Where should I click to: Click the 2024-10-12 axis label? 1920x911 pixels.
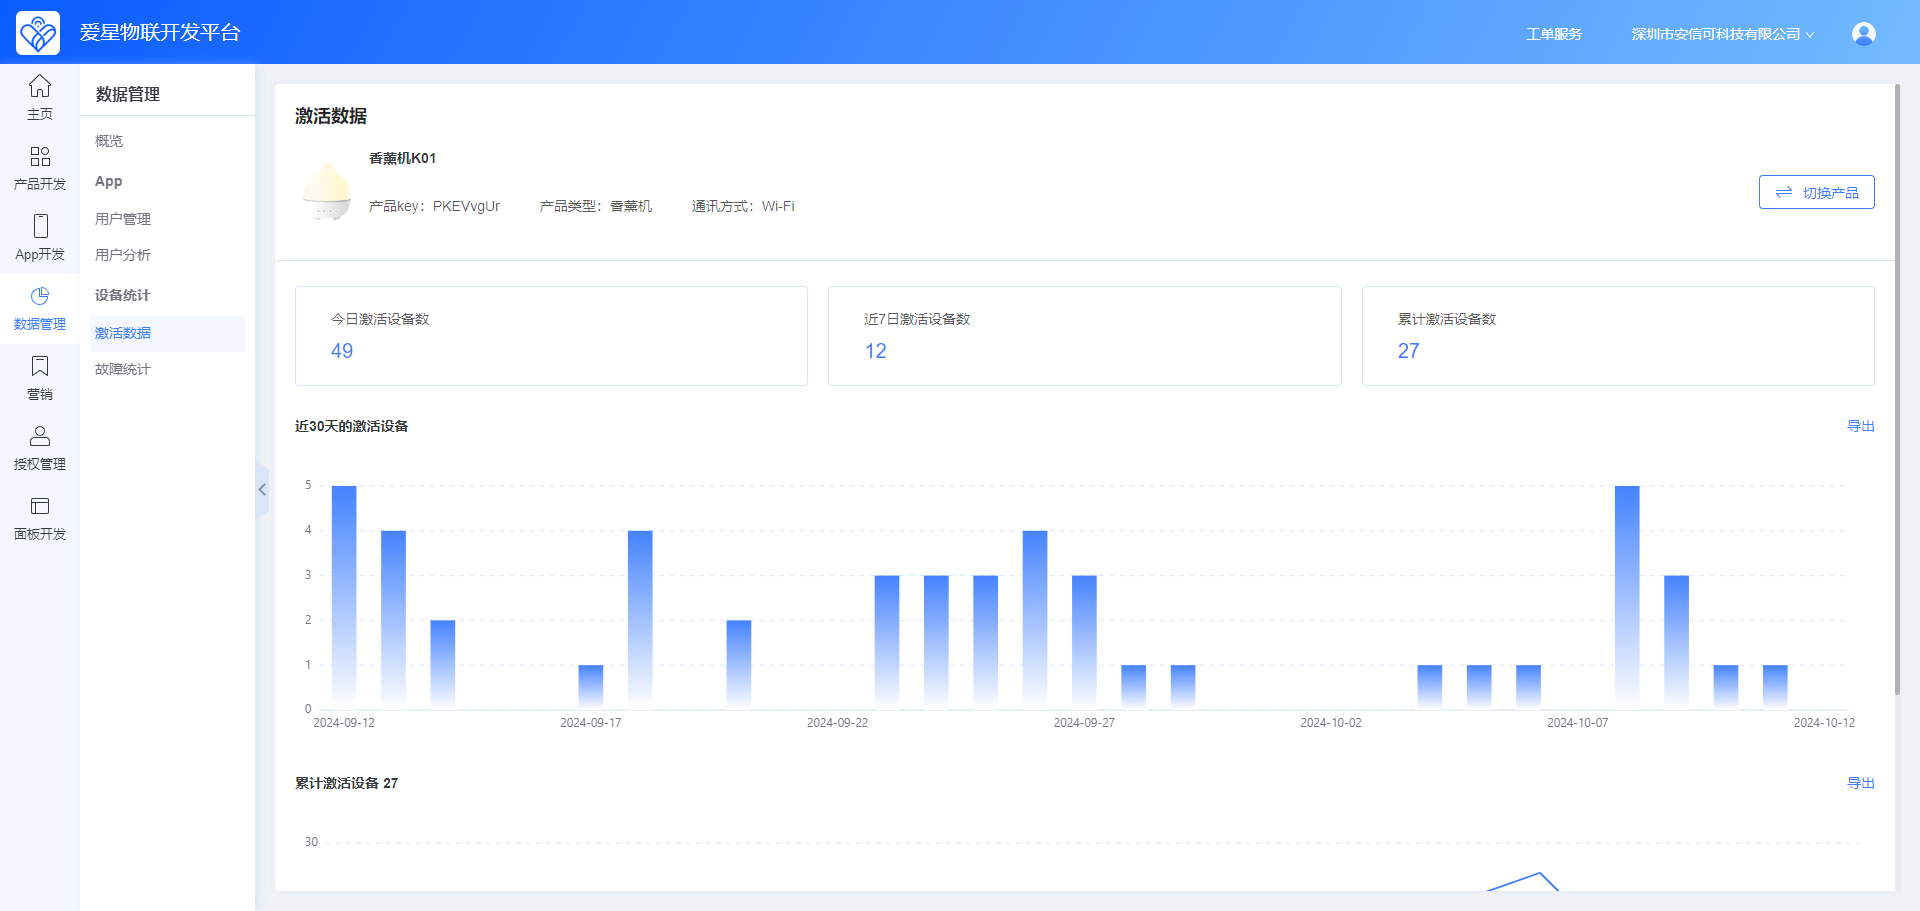pyautogui.click(x=1824, y=723)
